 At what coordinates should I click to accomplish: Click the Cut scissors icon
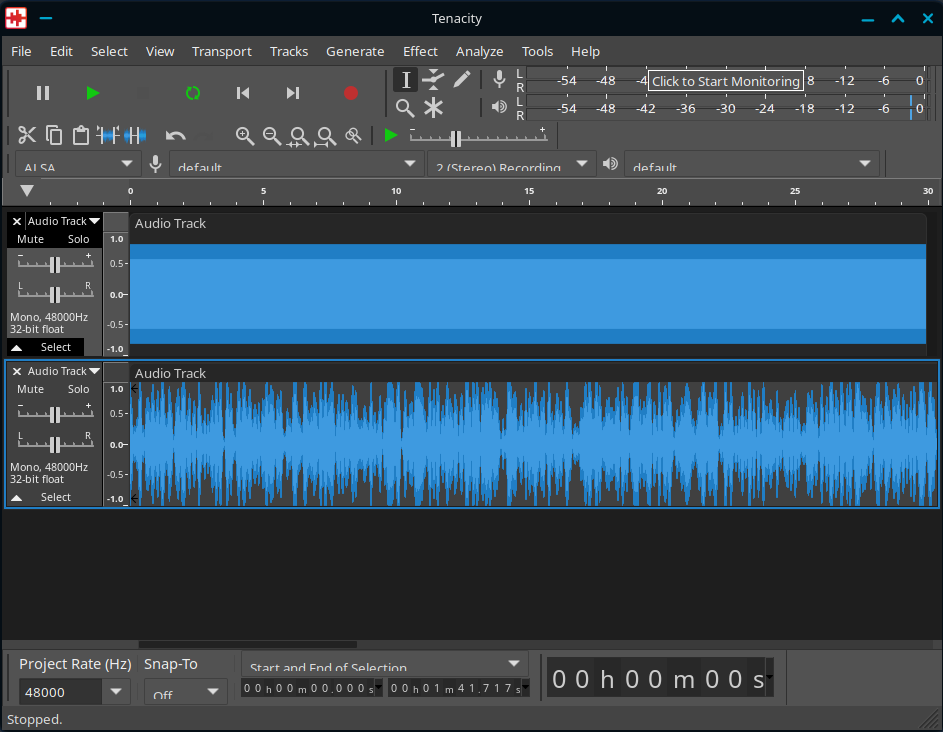click(27, 135)
